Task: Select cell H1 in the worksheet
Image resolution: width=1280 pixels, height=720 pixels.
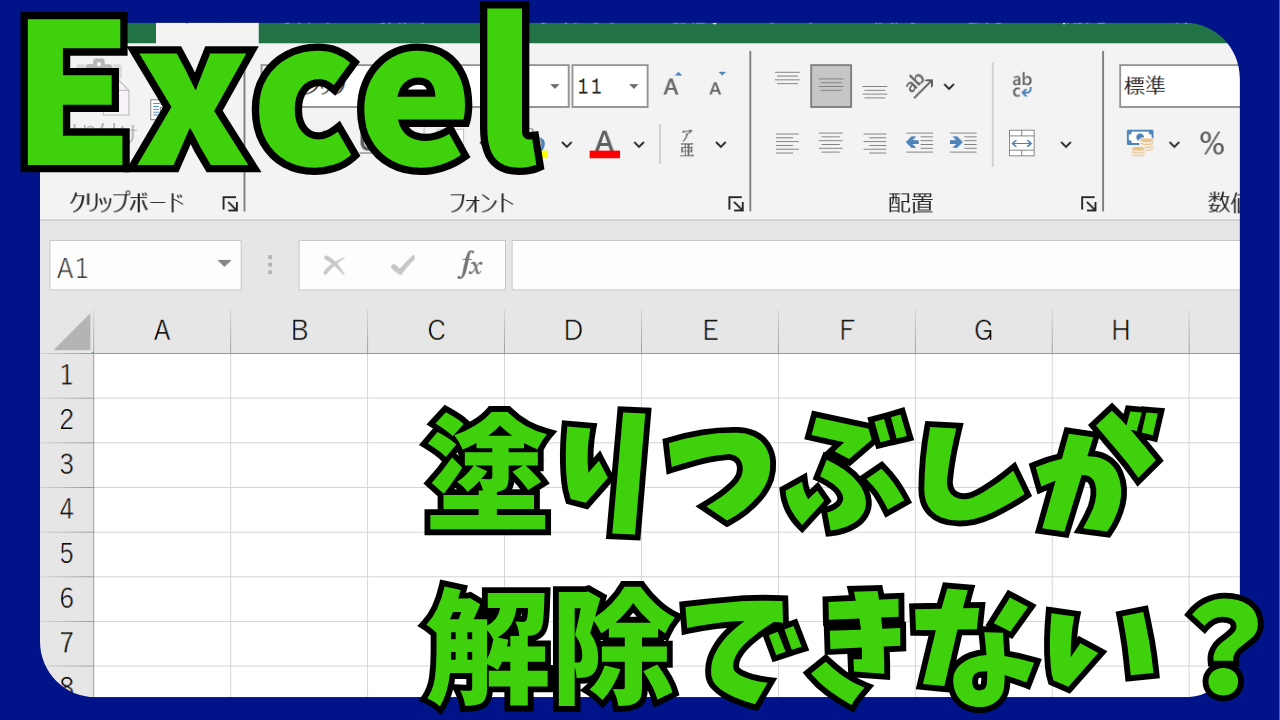Action: (x=1121, y=375)
